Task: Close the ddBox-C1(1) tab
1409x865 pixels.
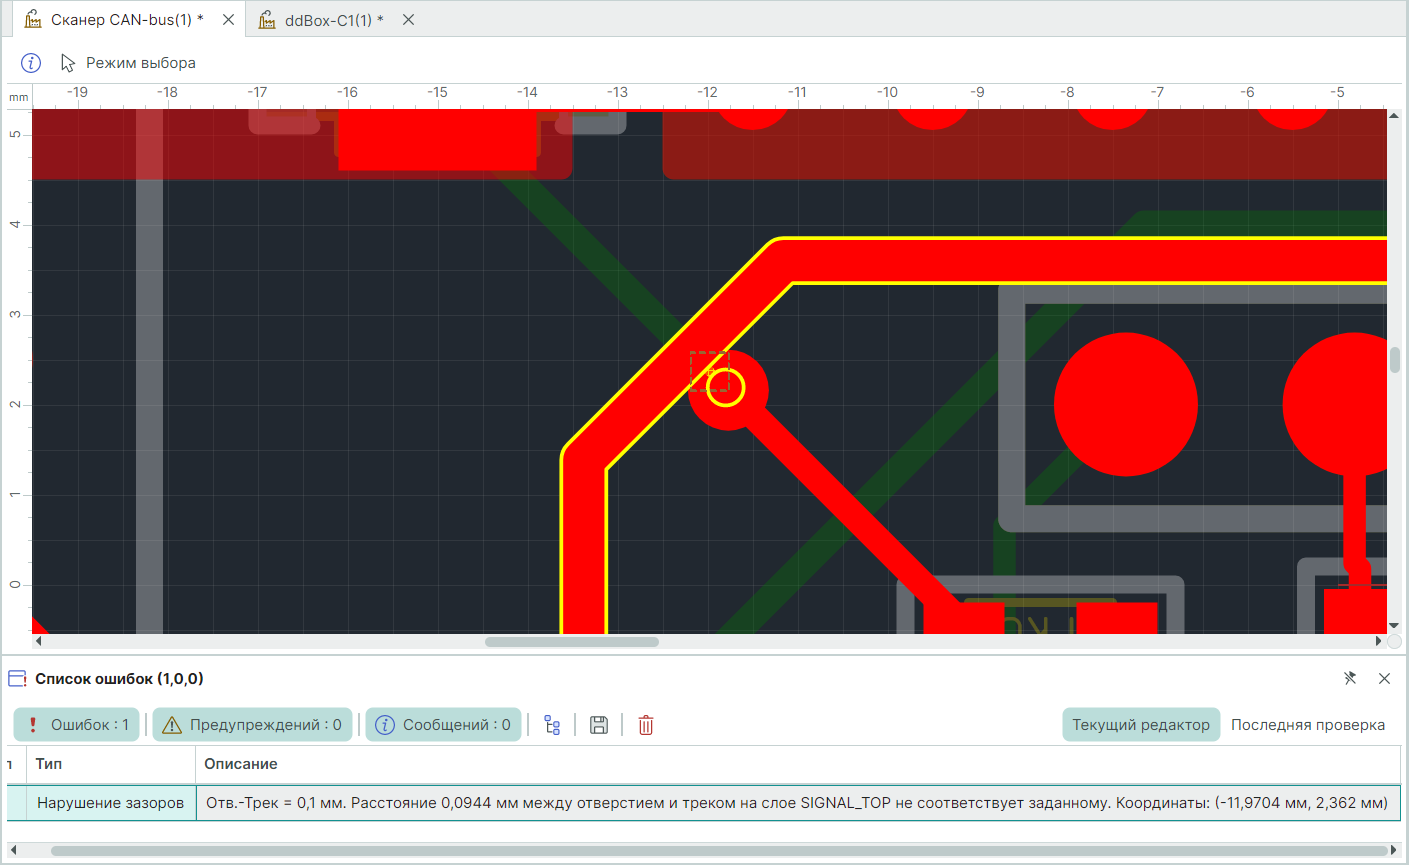Action: click(x=408, y=20)
